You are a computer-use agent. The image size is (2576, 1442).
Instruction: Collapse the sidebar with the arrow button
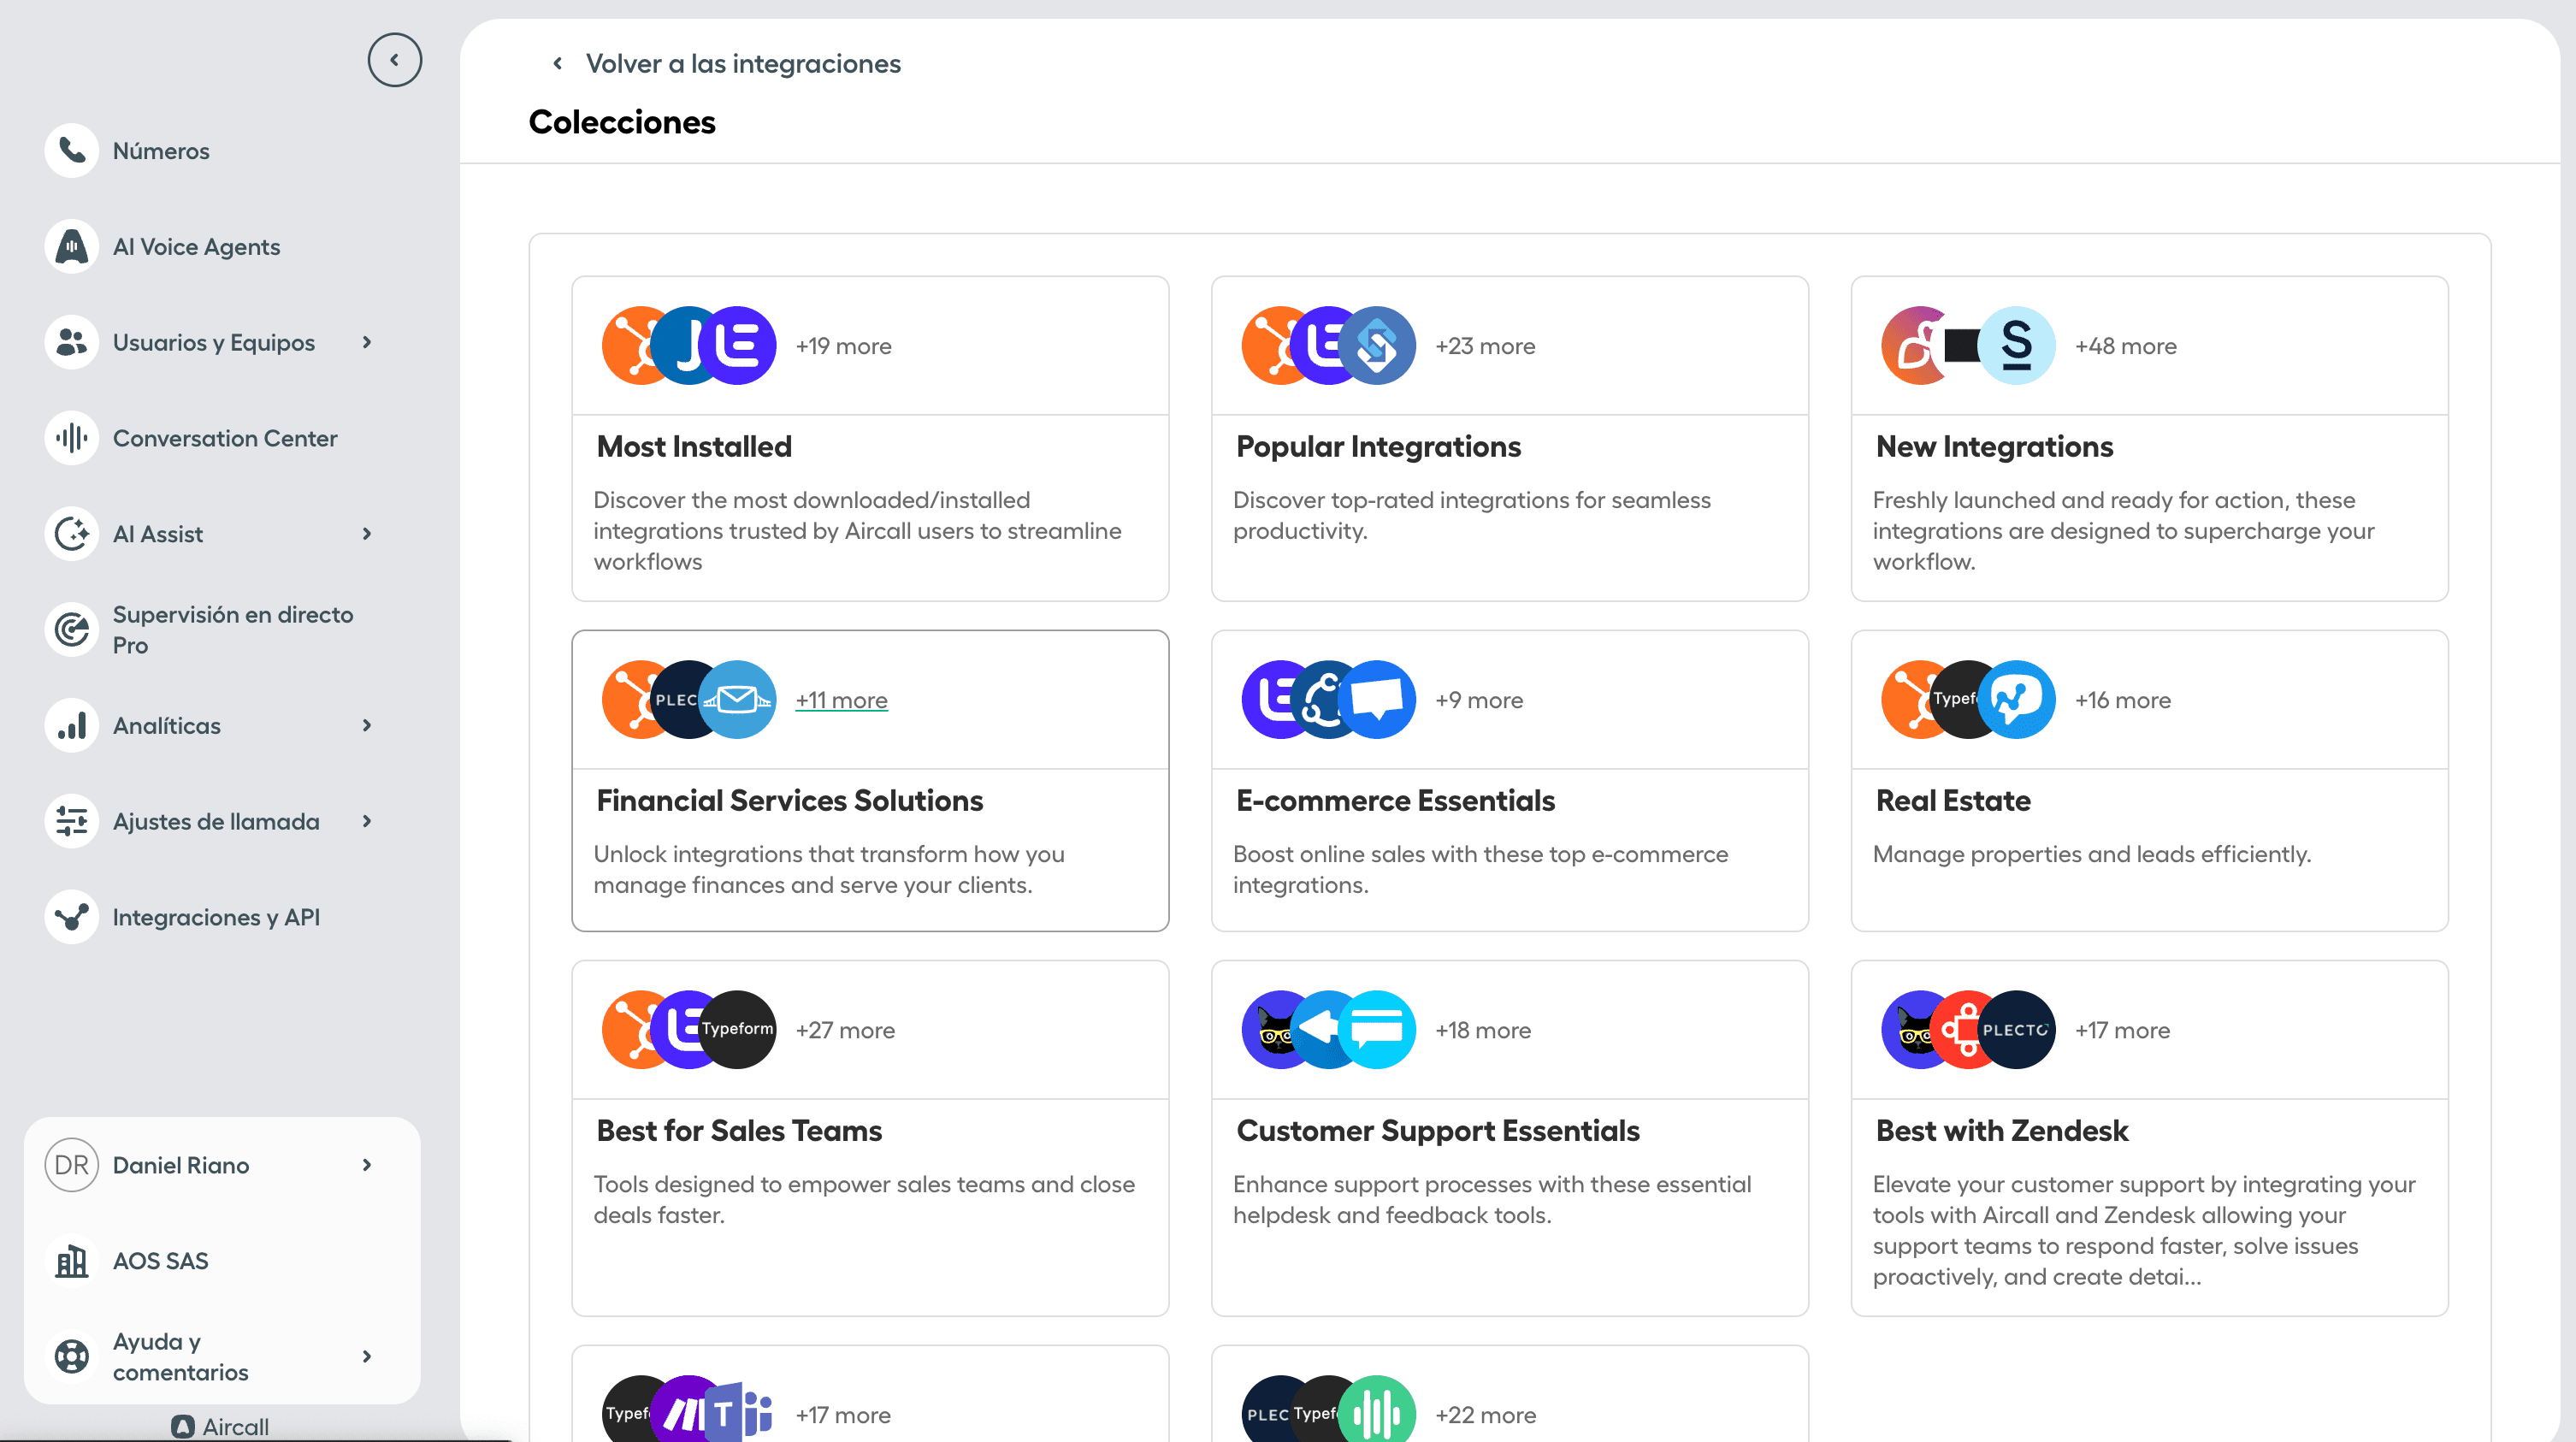point(394,60)
